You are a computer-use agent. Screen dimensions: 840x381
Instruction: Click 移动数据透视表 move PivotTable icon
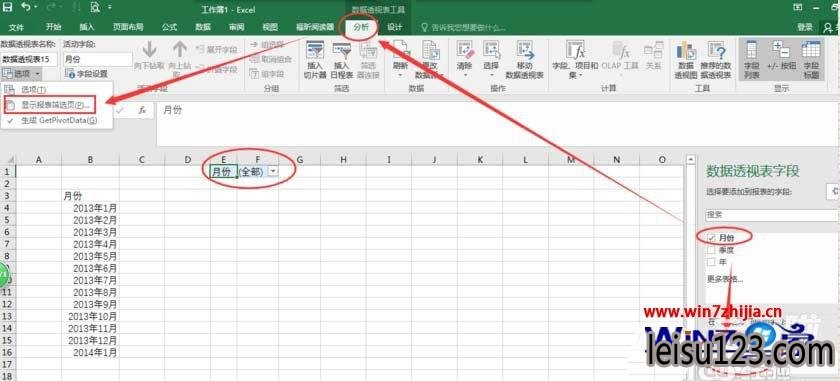point(524,50)
